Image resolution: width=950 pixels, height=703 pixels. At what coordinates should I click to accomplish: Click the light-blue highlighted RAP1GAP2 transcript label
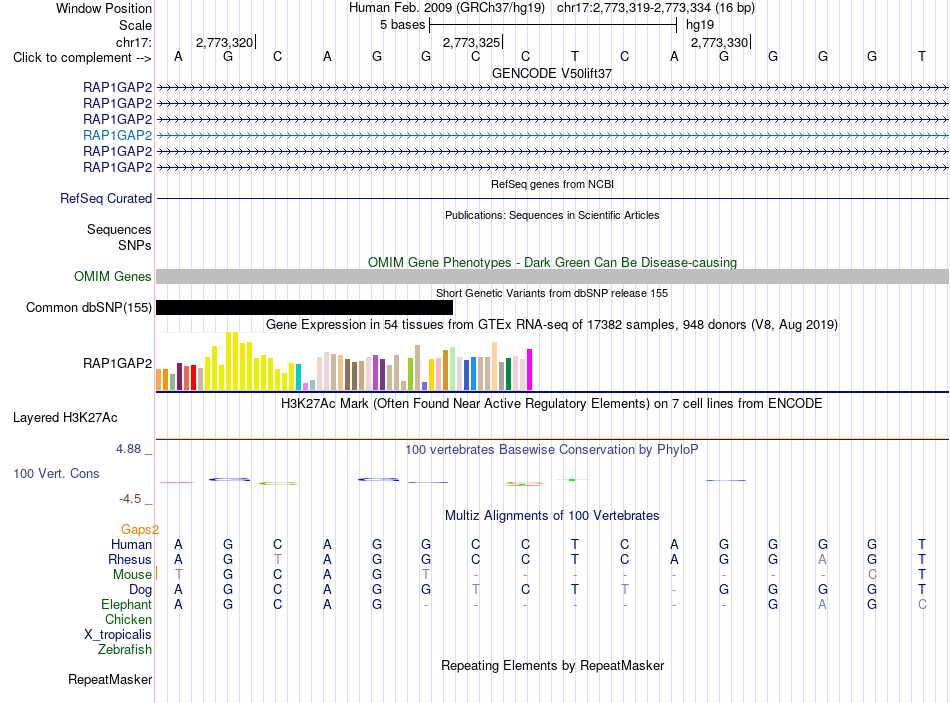click(x=118, y=135)
